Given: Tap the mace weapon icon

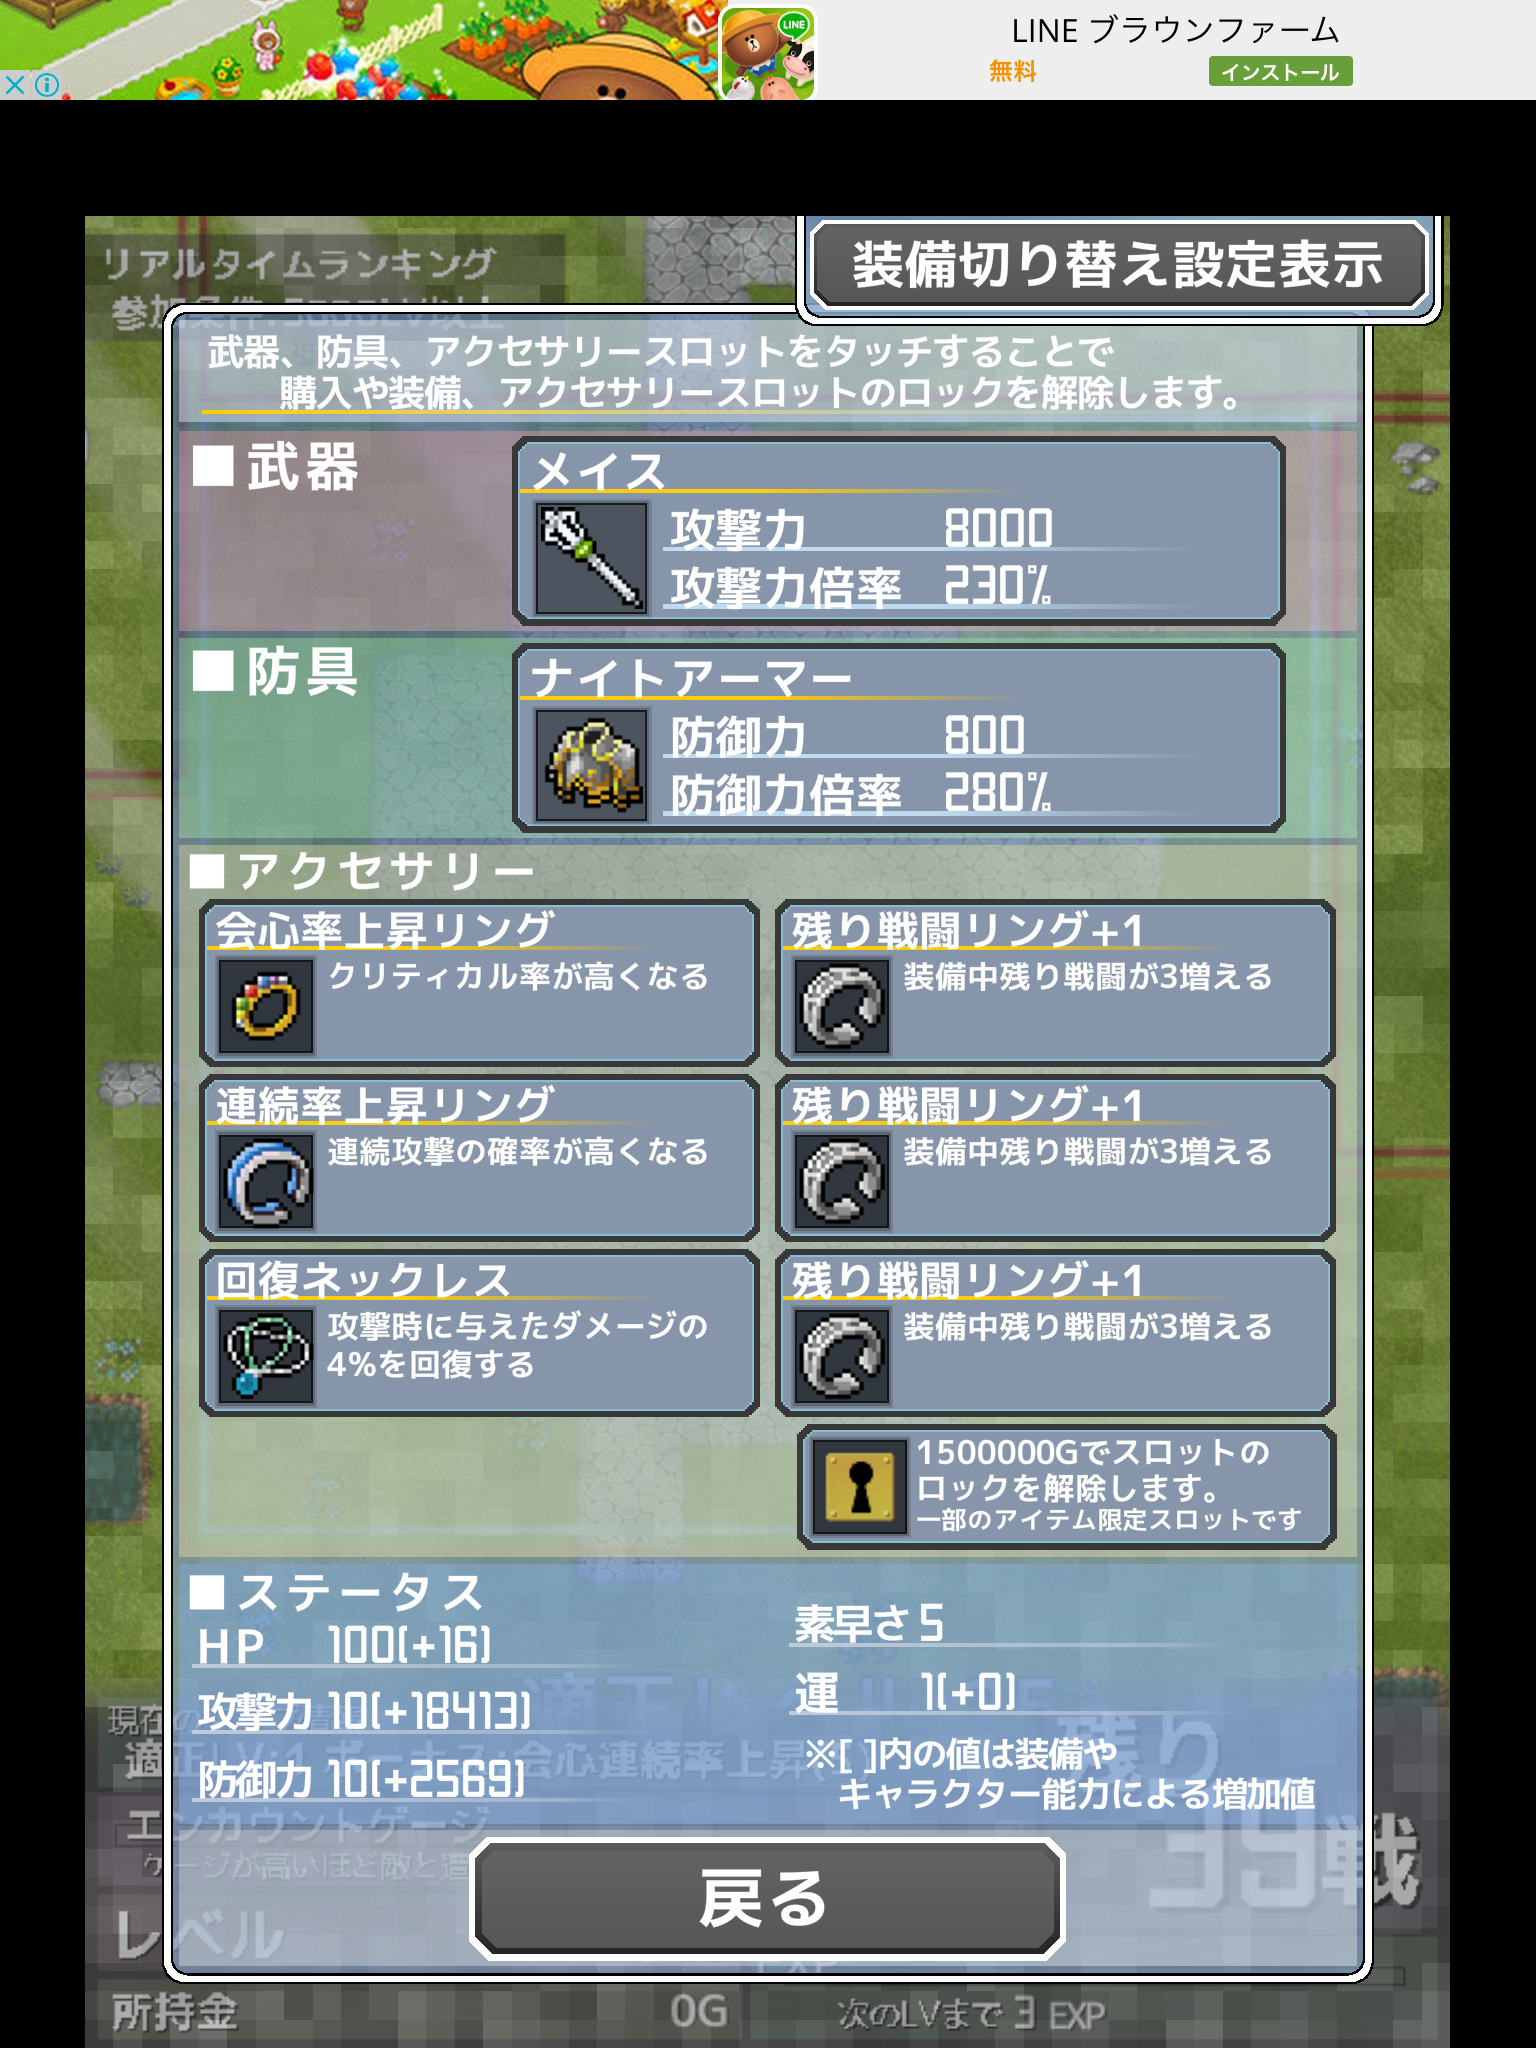Looking at the screenshot, I should 591,558.
